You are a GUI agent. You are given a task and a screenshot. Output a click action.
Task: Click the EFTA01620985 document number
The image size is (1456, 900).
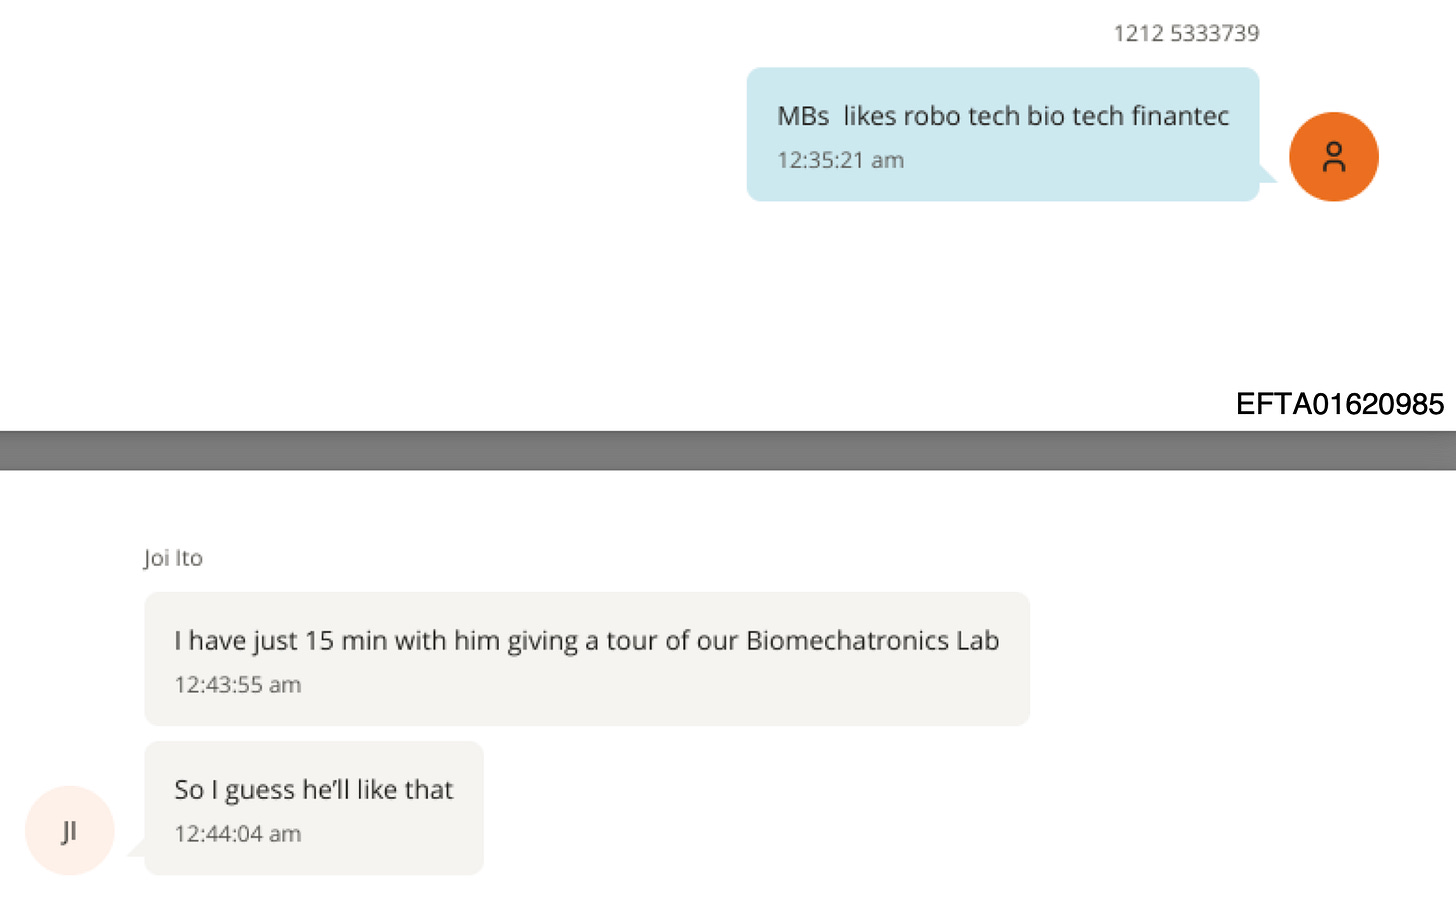1339,404
